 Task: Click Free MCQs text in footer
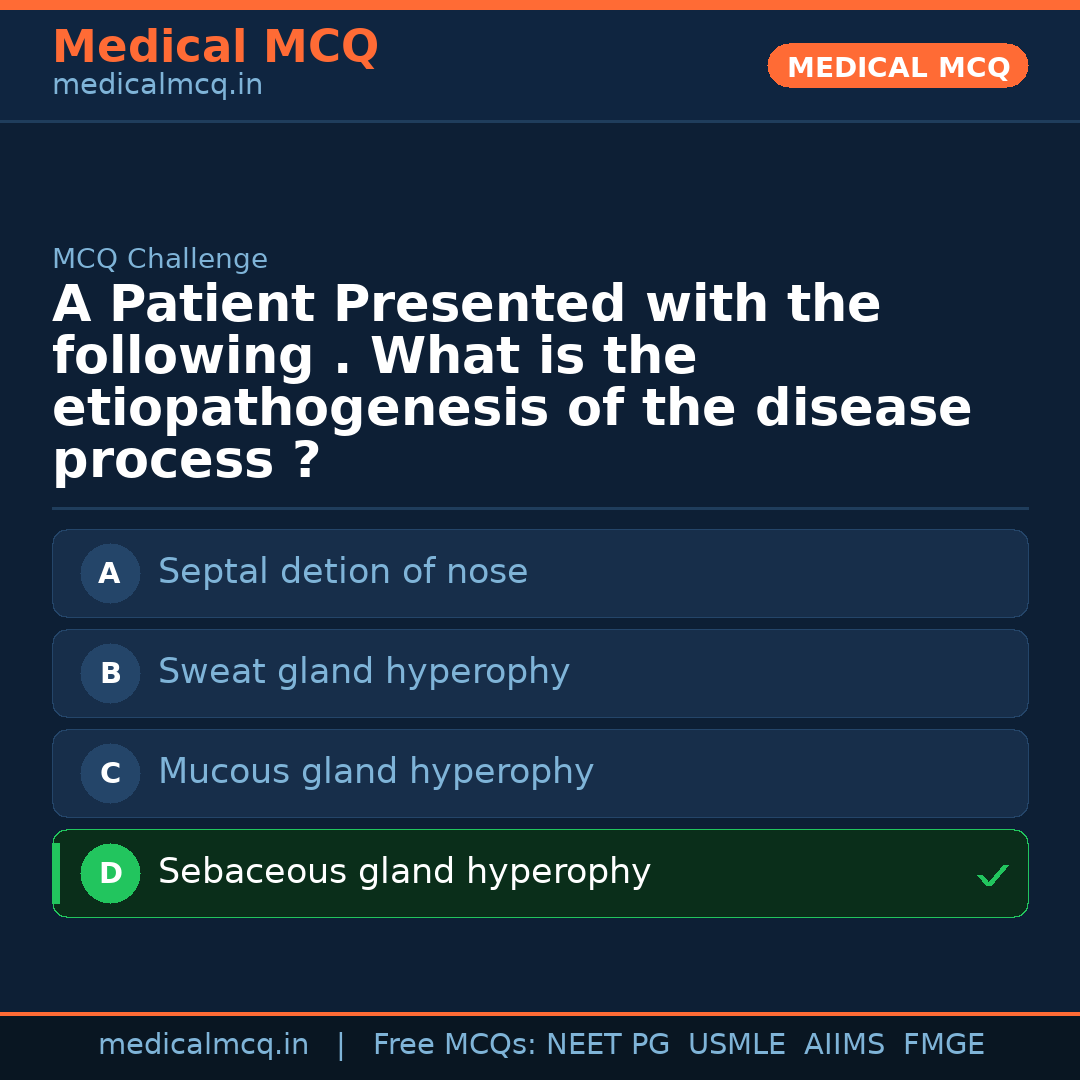[454, 1045]
